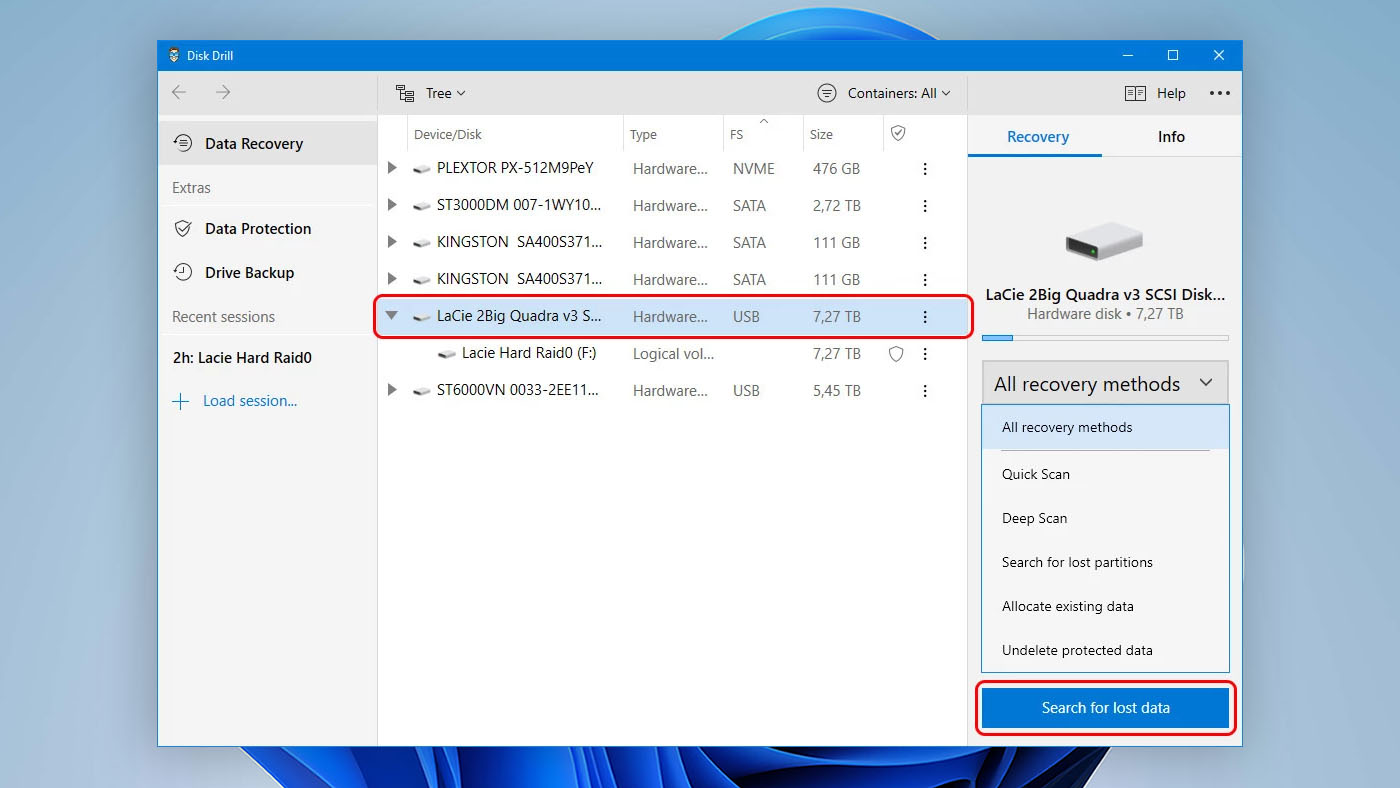Image resolution: width=1400 pixels, height=788 pixels.
Task: Choose Deep Scan from the list
Action: tap(1105, 518)
